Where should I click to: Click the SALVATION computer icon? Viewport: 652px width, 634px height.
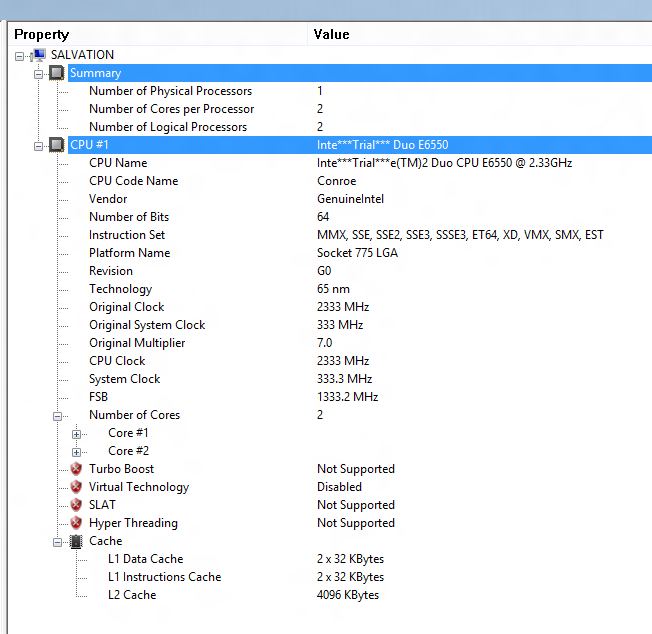click(x=38, y=55)
